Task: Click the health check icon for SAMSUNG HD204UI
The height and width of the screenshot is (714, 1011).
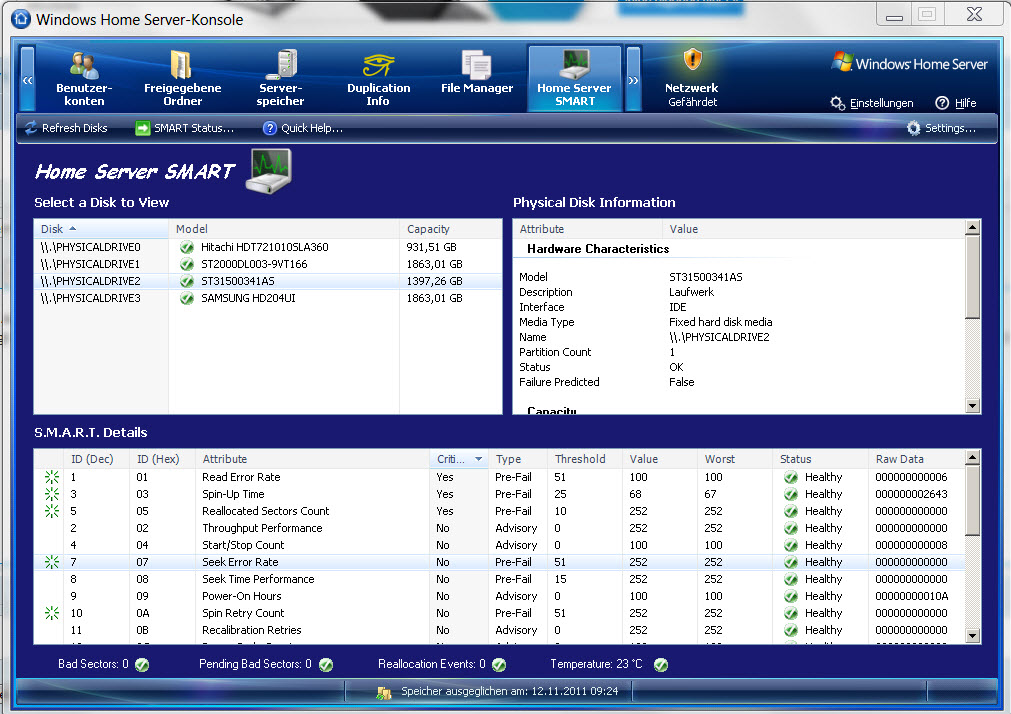Action: point(187,299)
